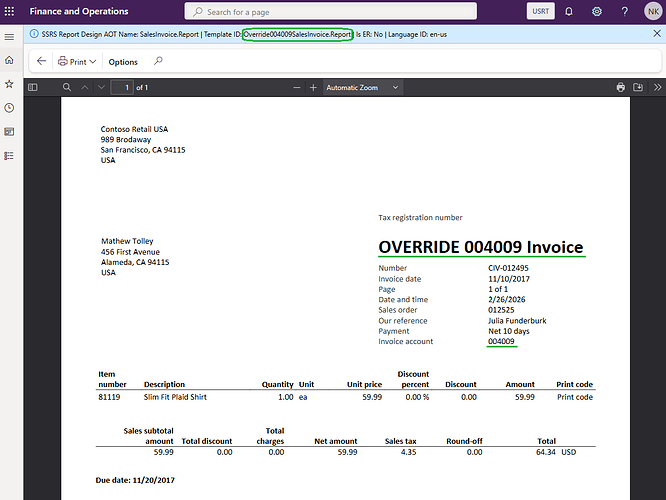Go to Home in the sidebar
This screenshot has height=500, width=666.
click(x=9, y=60)
